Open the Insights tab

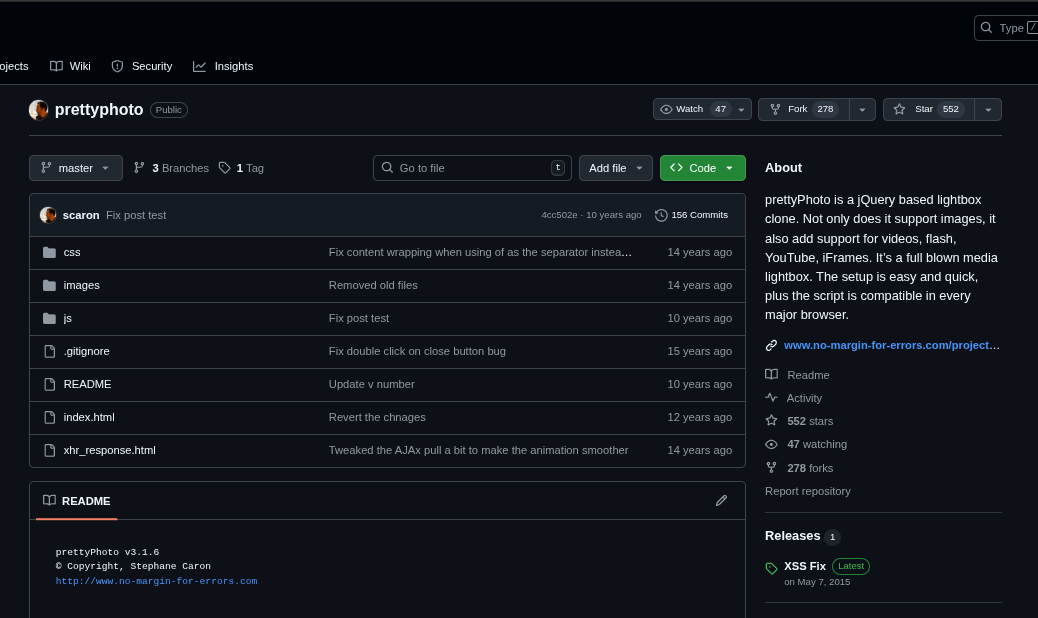223,66
